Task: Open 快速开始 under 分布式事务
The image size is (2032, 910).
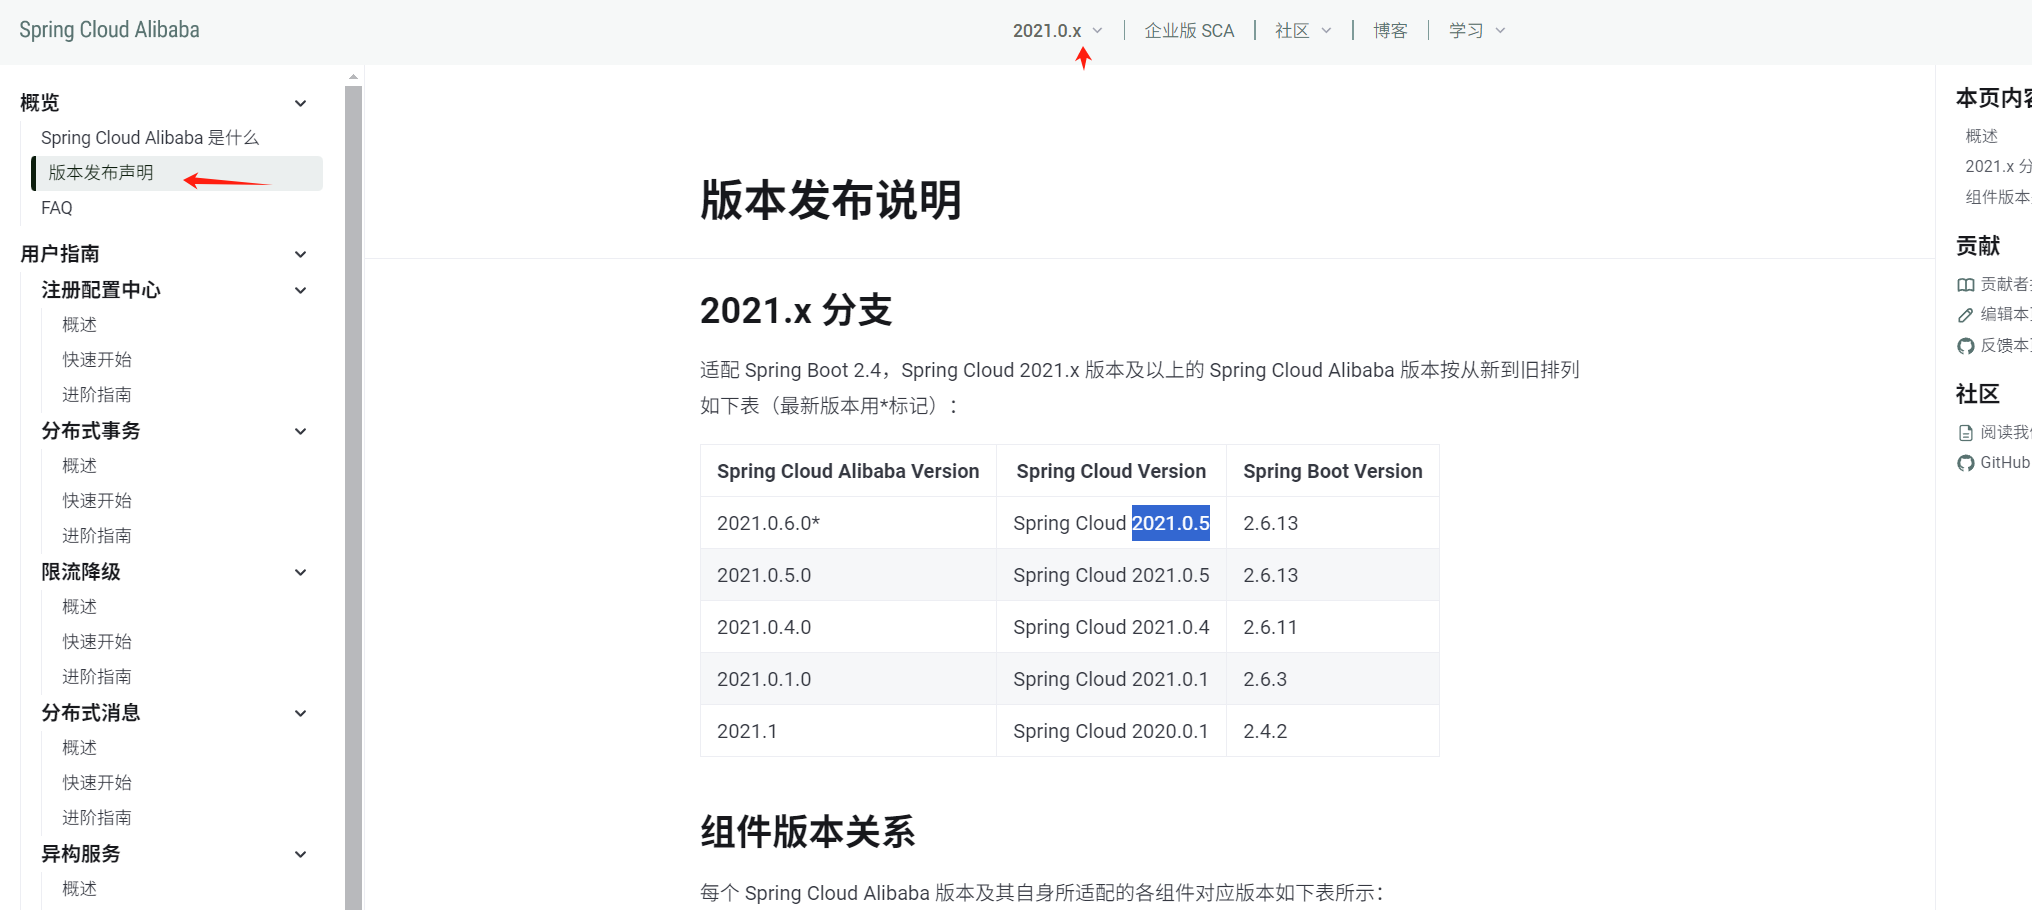Action: coord(97,501)
